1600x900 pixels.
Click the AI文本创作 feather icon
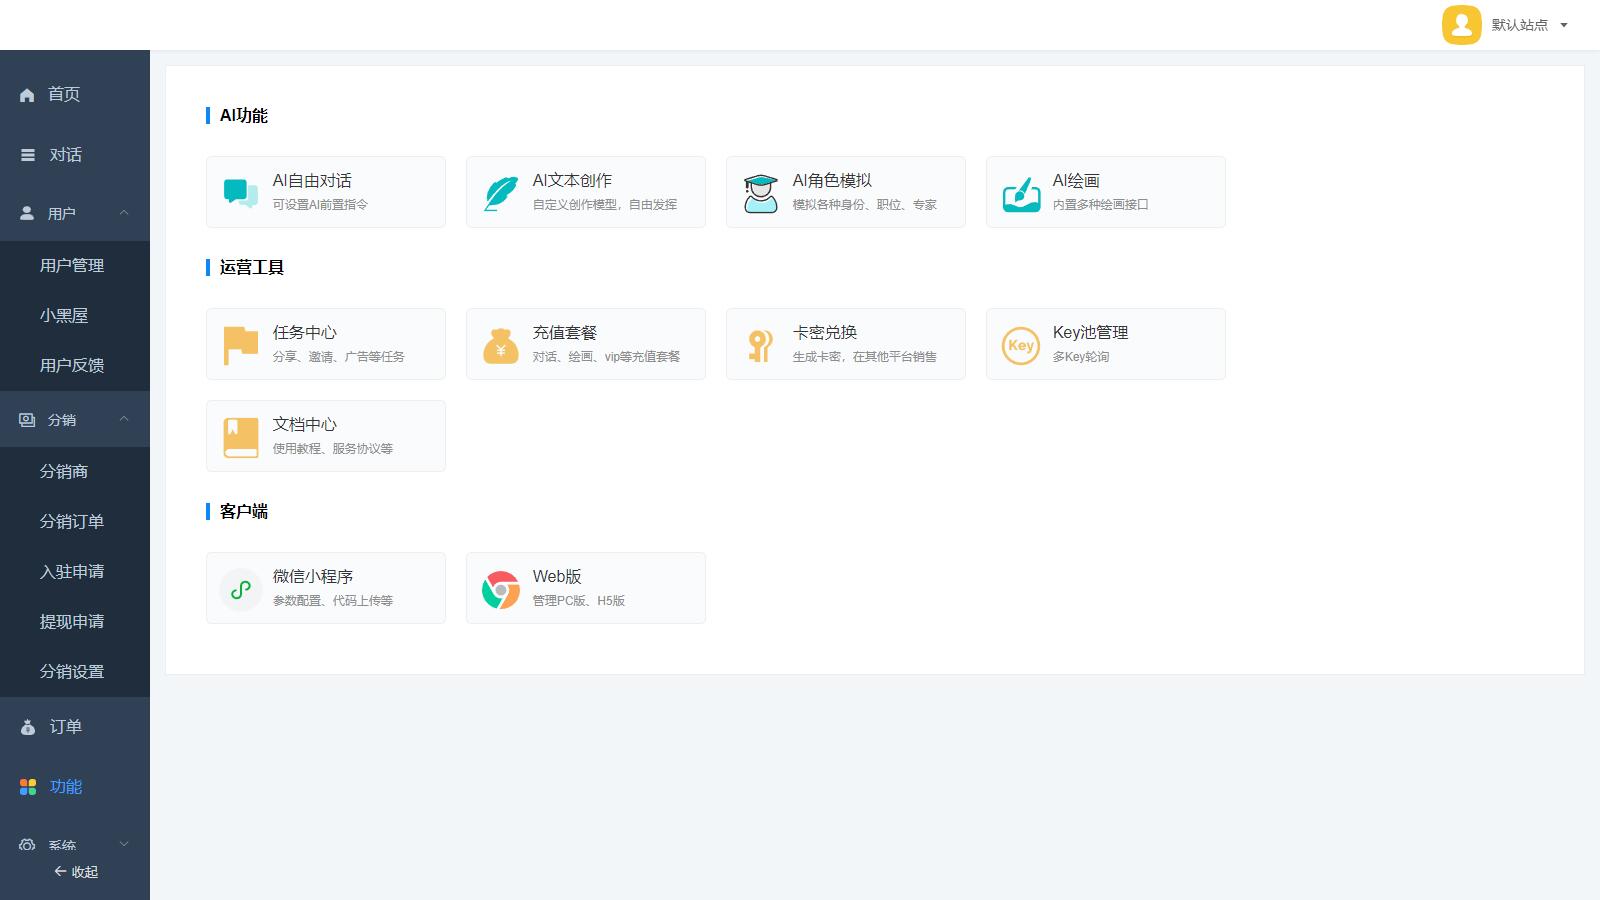[x=501, y=193]
